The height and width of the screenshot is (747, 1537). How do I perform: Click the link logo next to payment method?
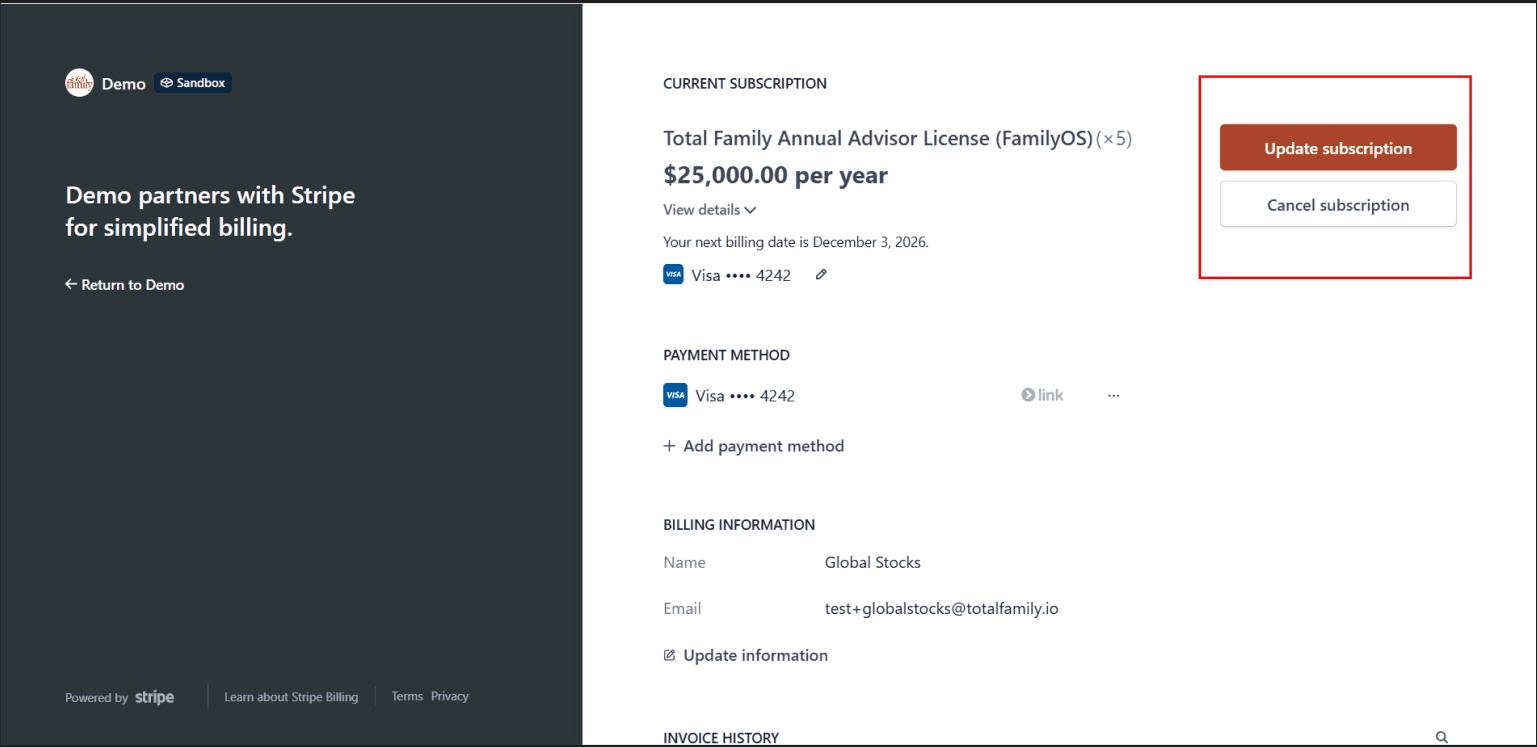point(1042,395)
